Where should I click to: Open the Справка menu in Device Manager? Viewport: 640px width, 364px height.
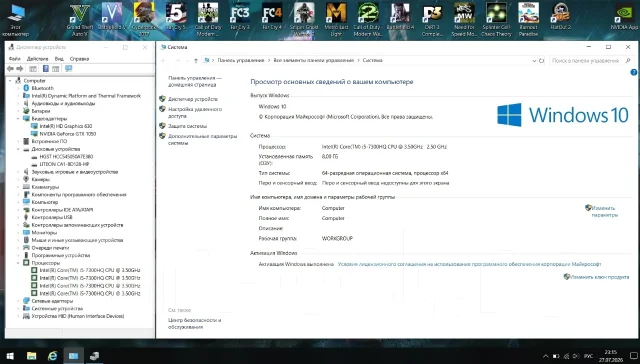(x=79, y=59)
